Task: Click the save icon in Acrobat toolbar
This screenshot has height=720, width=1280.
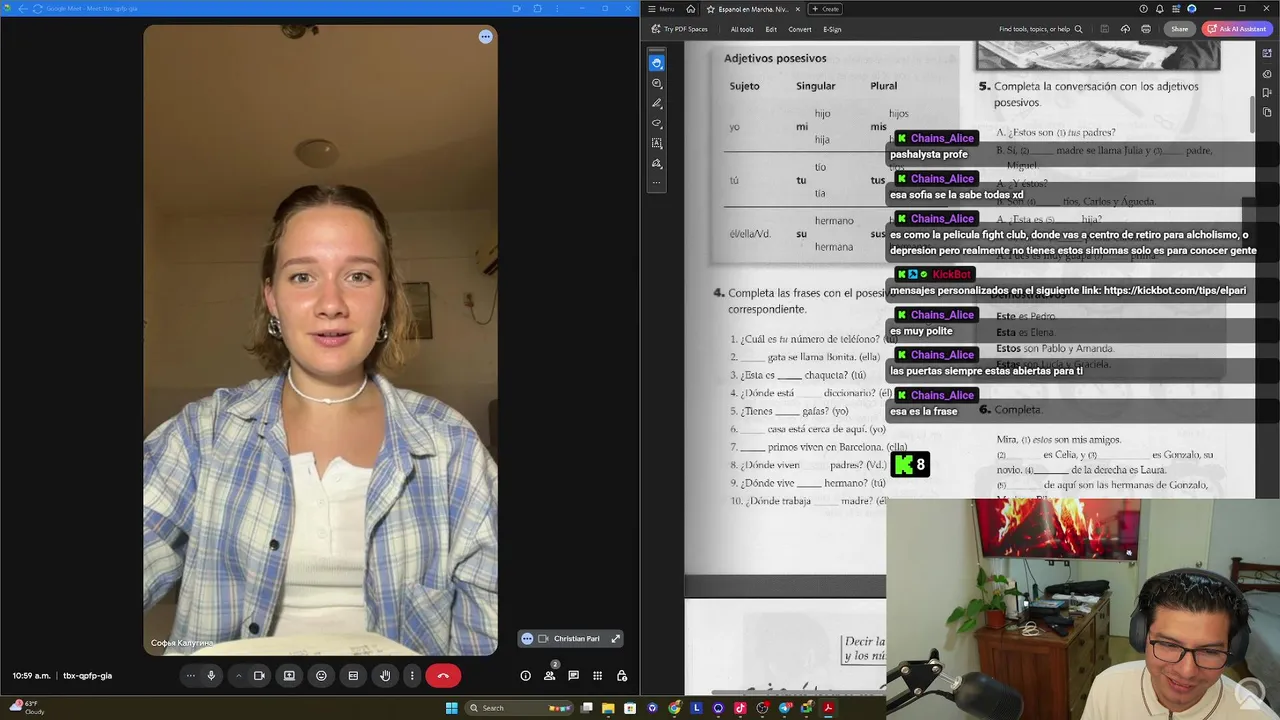Action: point(1105,29)
